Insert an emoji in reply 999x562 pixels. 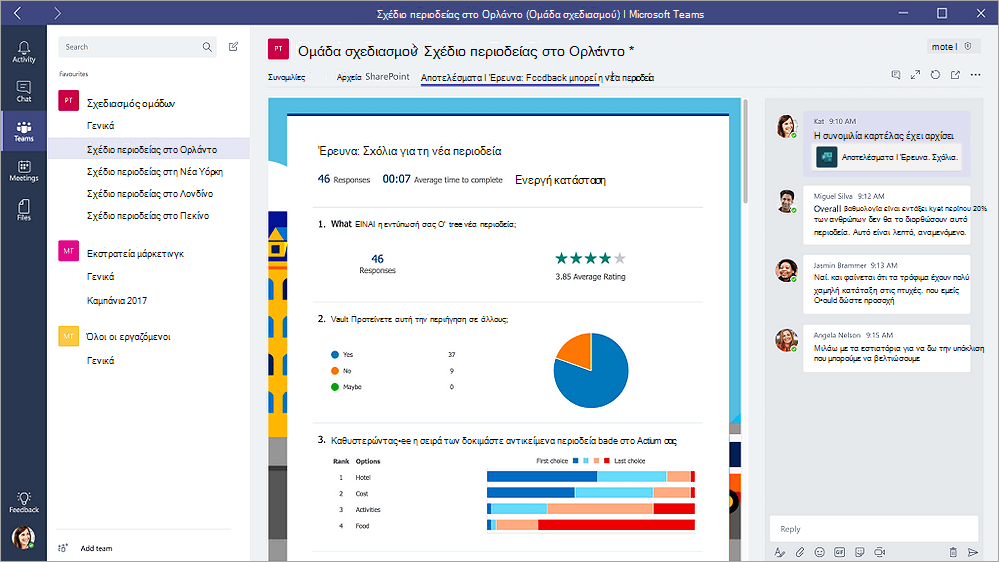click(820, 552)
